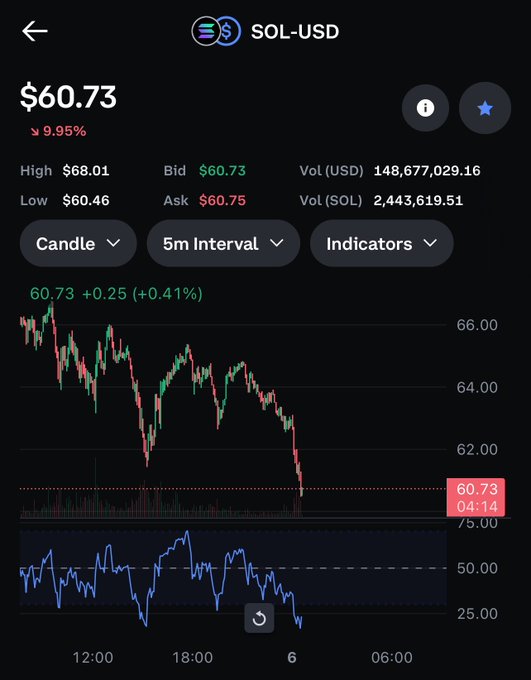Image resolution: width=531 pixels, height=680 pixels.
Task: Tap the red Ask price $60.75
Action: coord(222,200)
